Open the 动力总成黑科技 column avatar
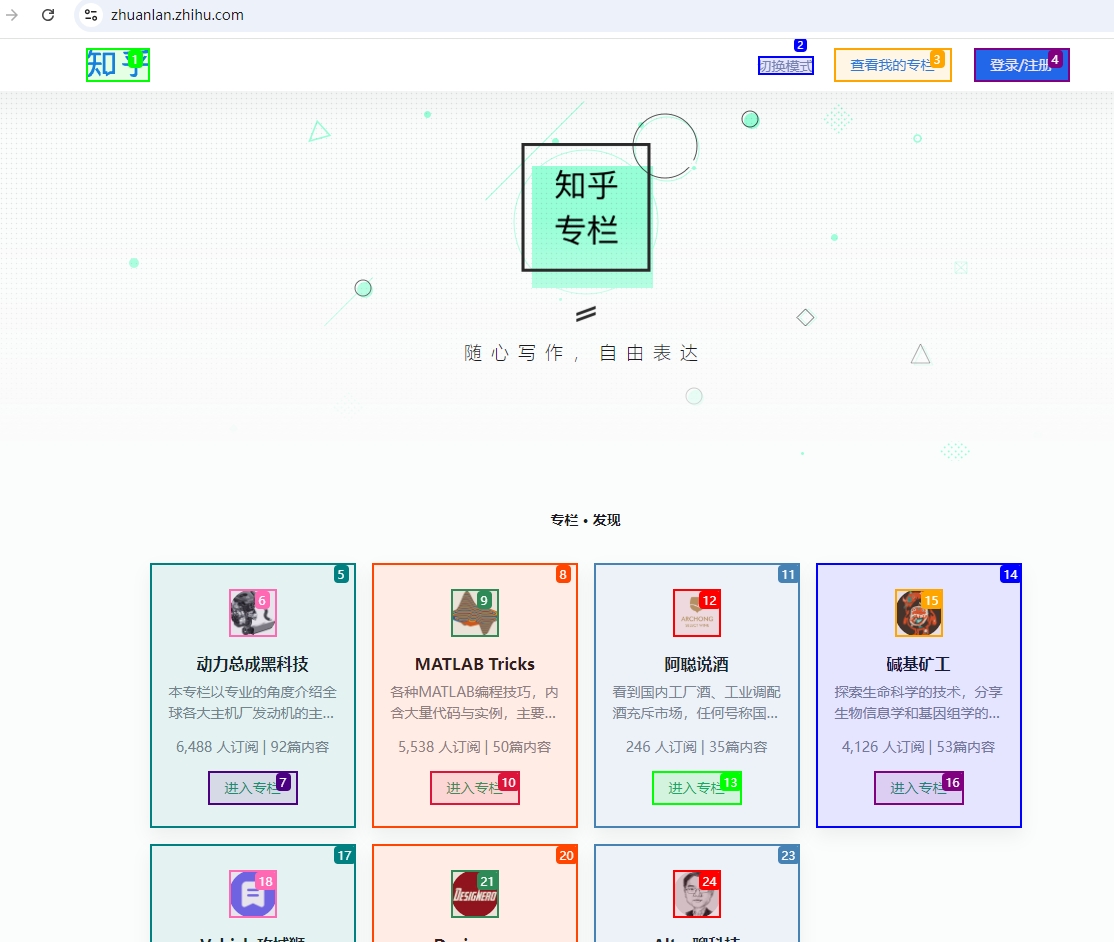 [253, 613]
